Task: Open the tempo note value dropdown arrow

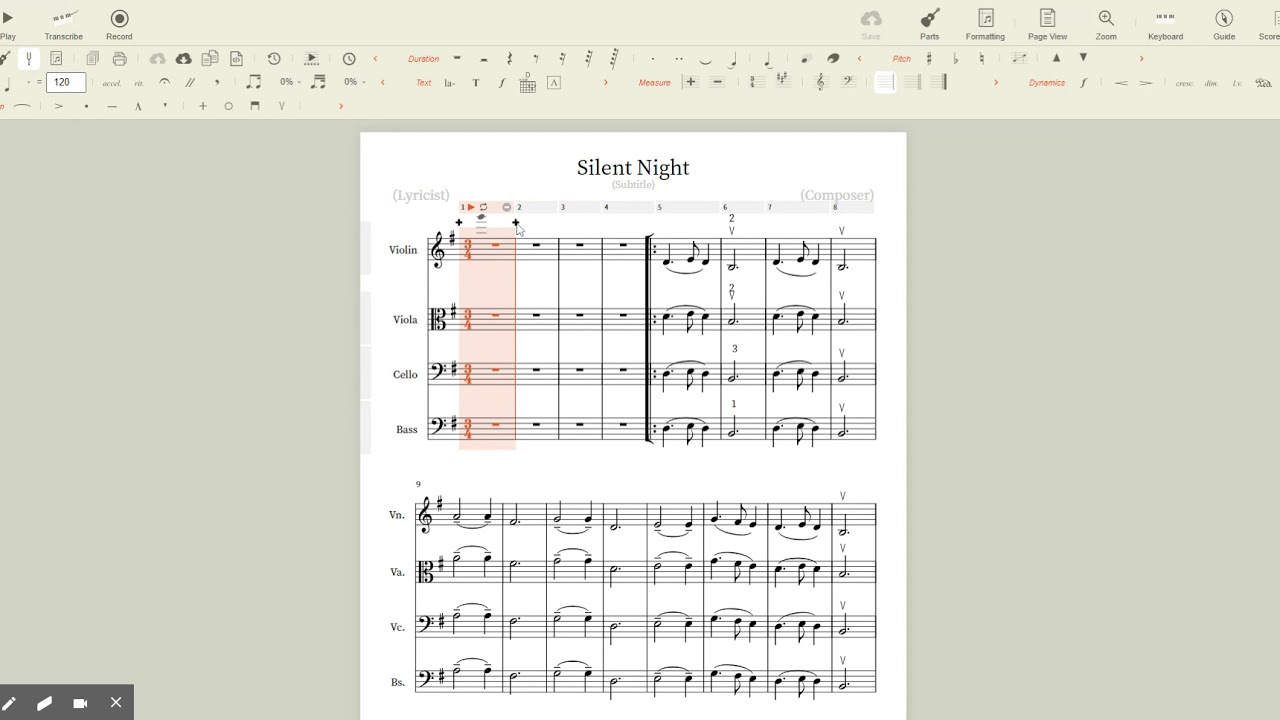Action: [28, 82]
